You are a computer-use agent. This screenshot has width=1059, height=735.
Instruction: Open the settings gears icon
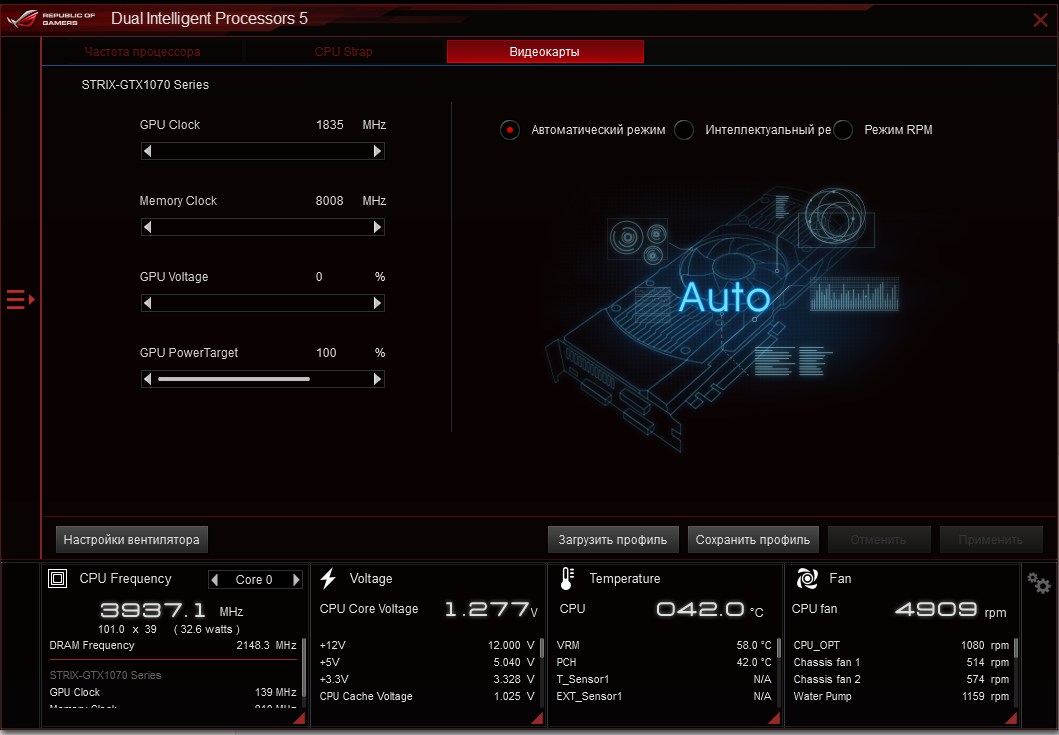click(x=1039, y=582)
